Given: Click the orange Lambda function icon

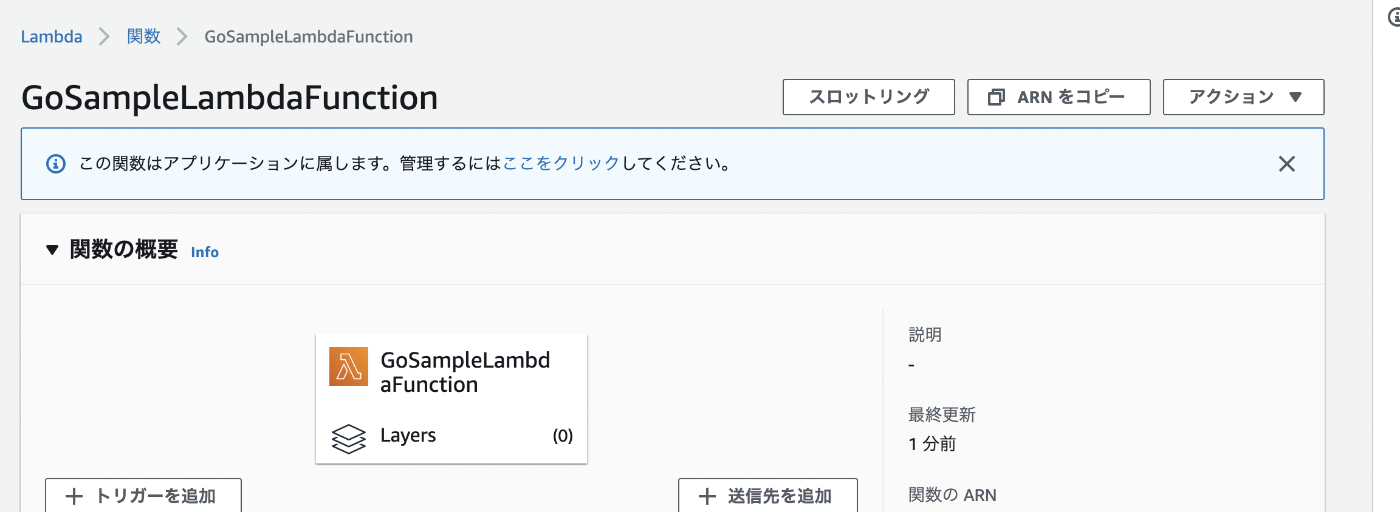Looking at the screenshot, I should [x=348, y=367].
